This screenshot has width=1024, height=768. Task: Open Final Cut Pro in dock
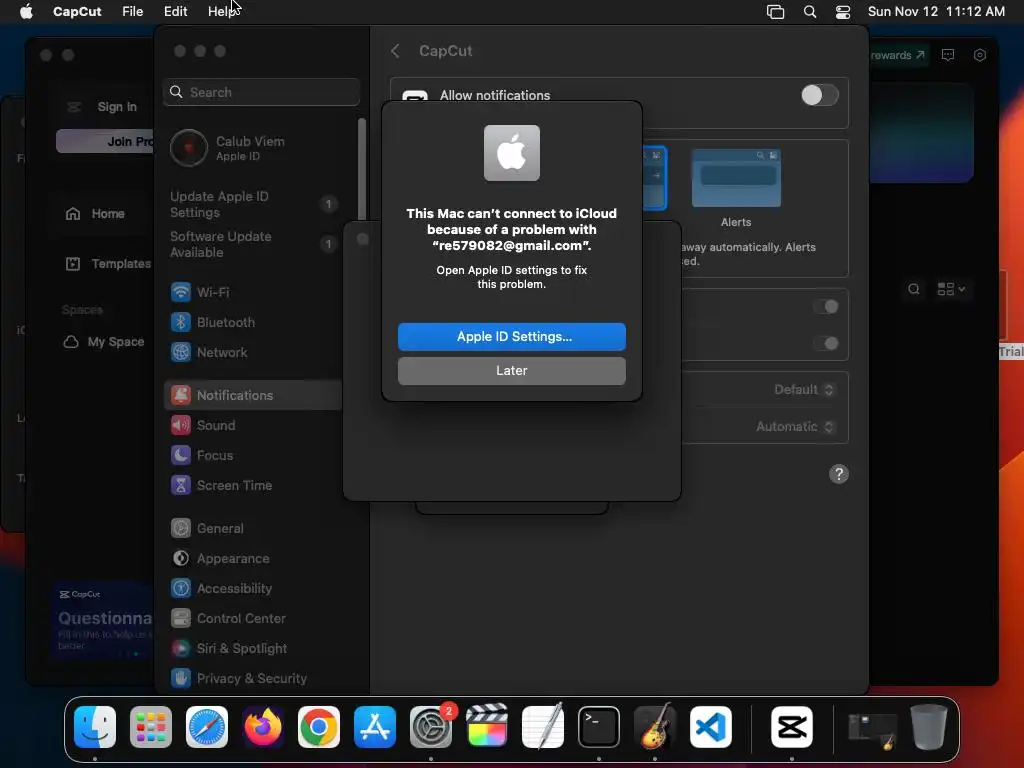pyautogui.click(x=487, y=727)
